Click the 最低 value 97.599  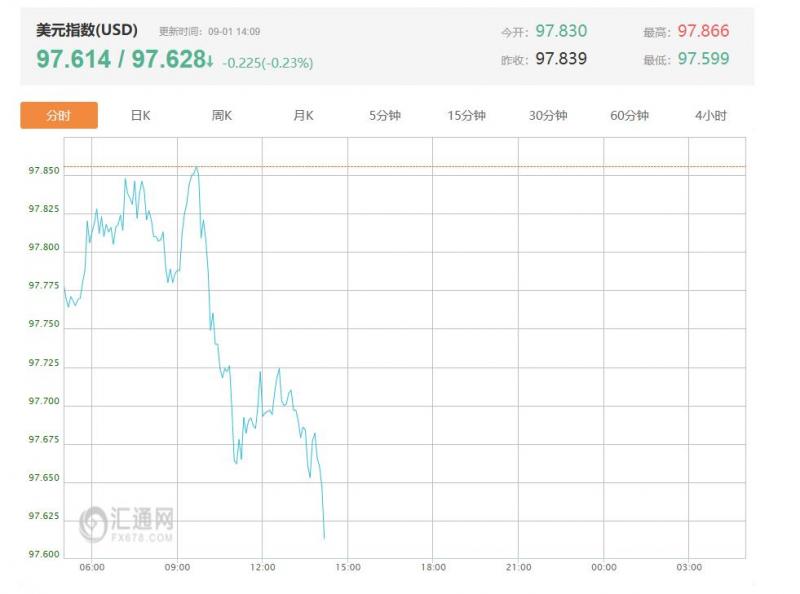pyautogui.click(x=703, y=59)
